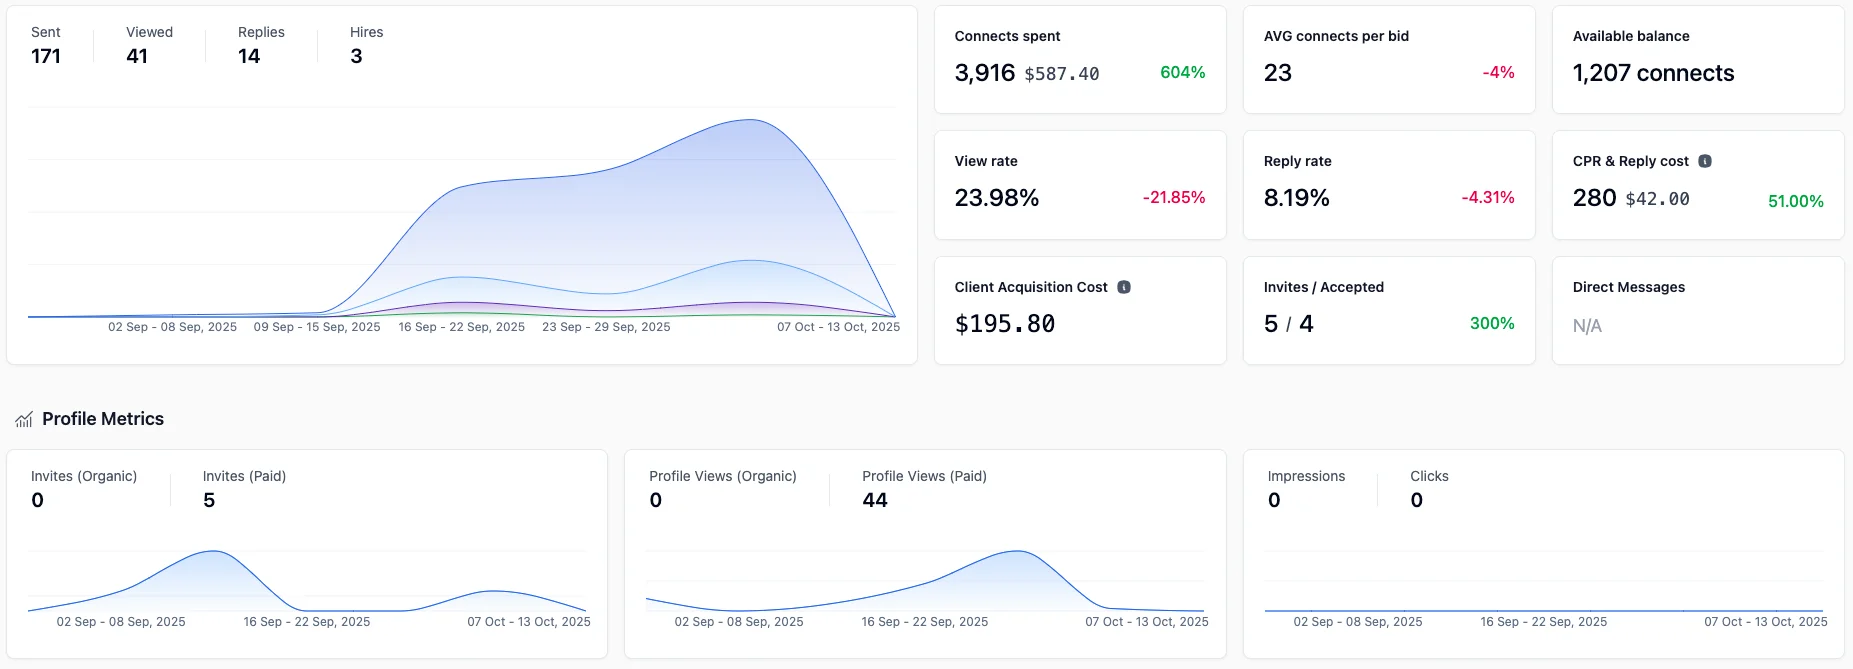
Task: Open the Available balance connects card
Action: (x=1697, y=60)
